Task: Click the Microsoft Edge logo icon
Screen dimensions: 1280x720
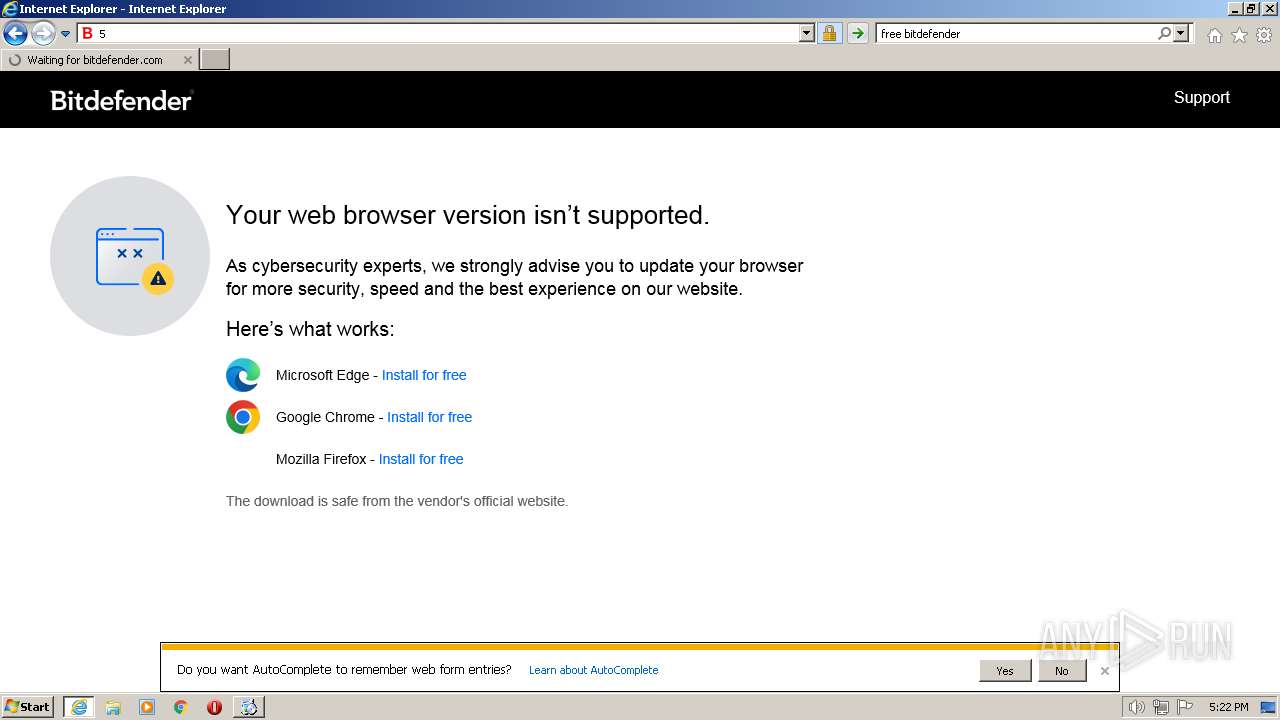Action: [x=243, y=375]
